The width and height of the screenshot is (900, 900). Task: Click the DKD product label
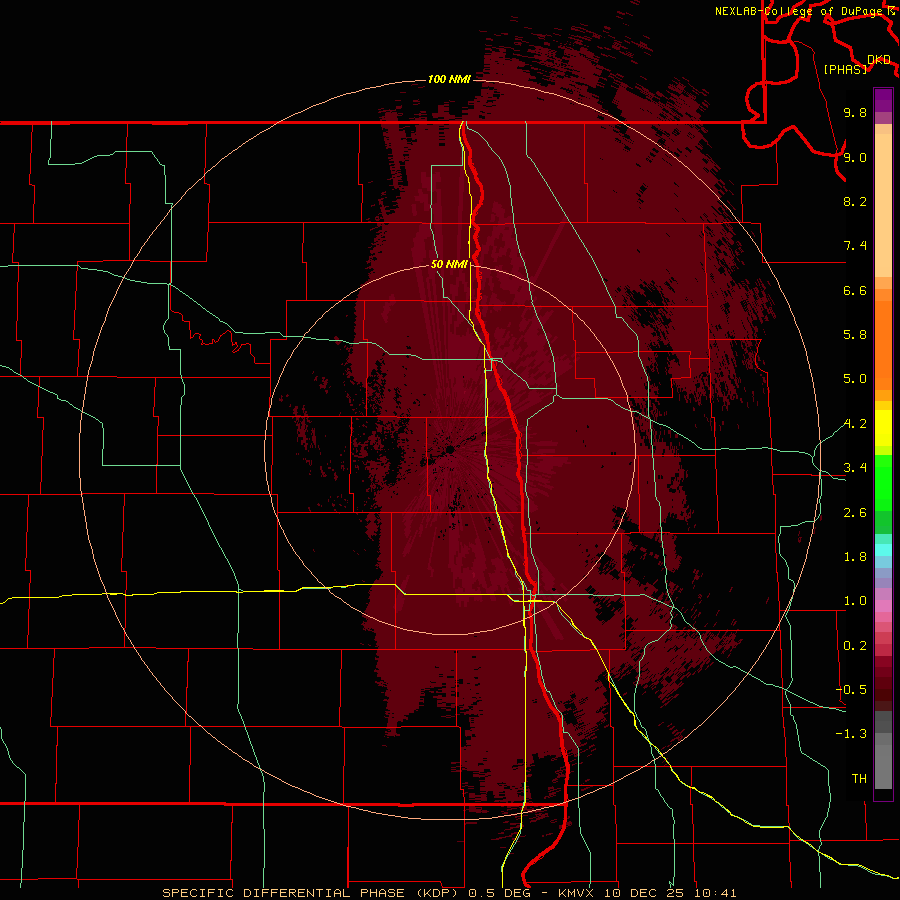879,59
